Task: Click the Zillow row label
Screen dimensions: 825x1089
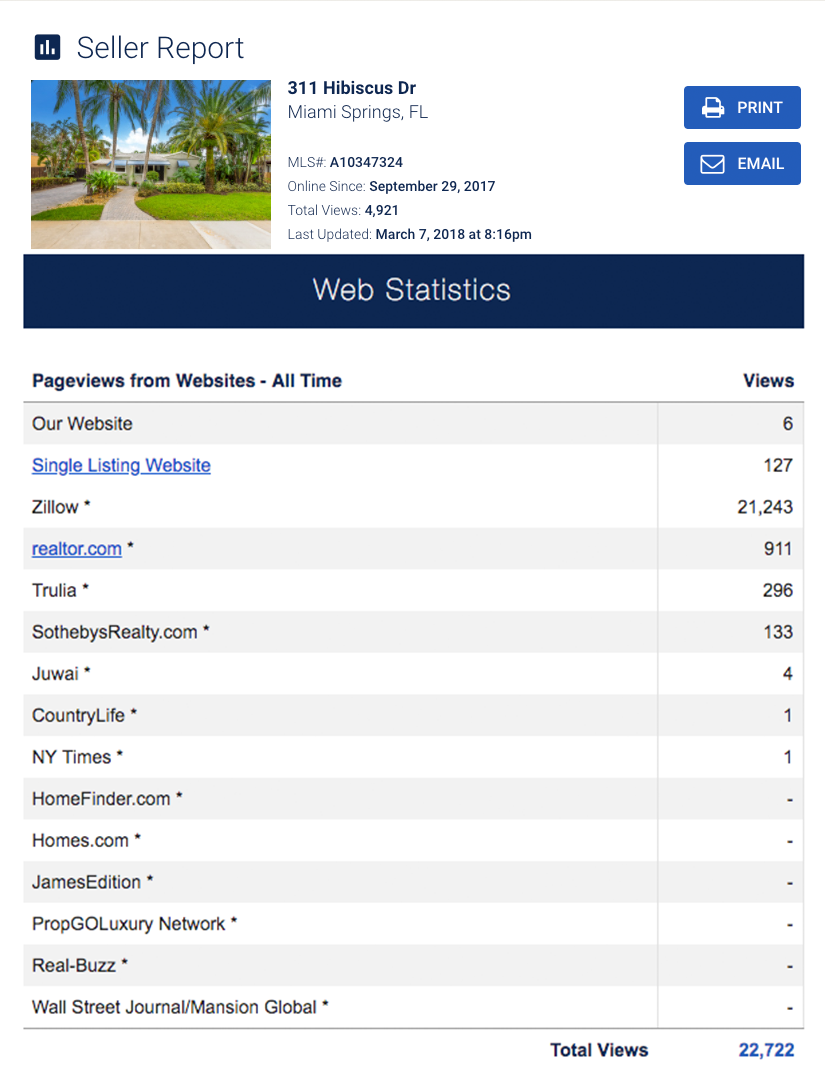Action: point(61,507)
